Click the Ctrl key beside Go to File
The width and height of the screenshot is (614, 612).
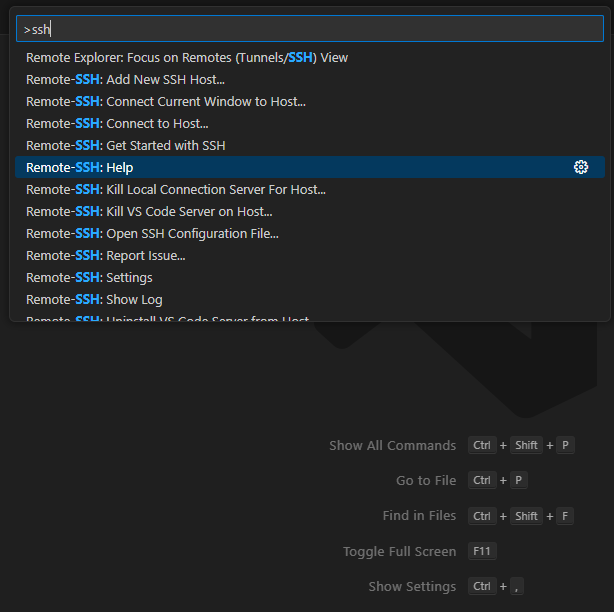coord(482,480)
